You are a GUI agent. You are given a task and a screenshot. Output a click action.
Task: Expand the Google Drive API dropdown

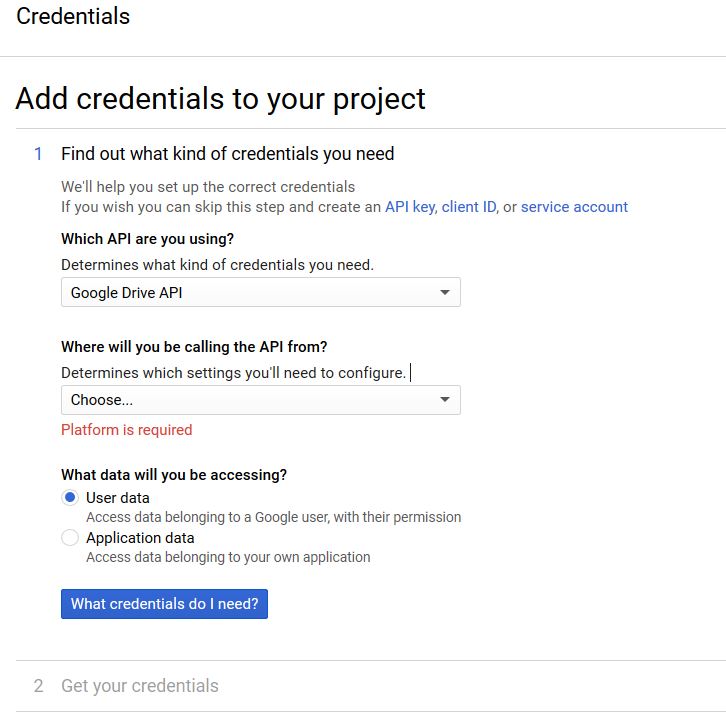[260, 293]
